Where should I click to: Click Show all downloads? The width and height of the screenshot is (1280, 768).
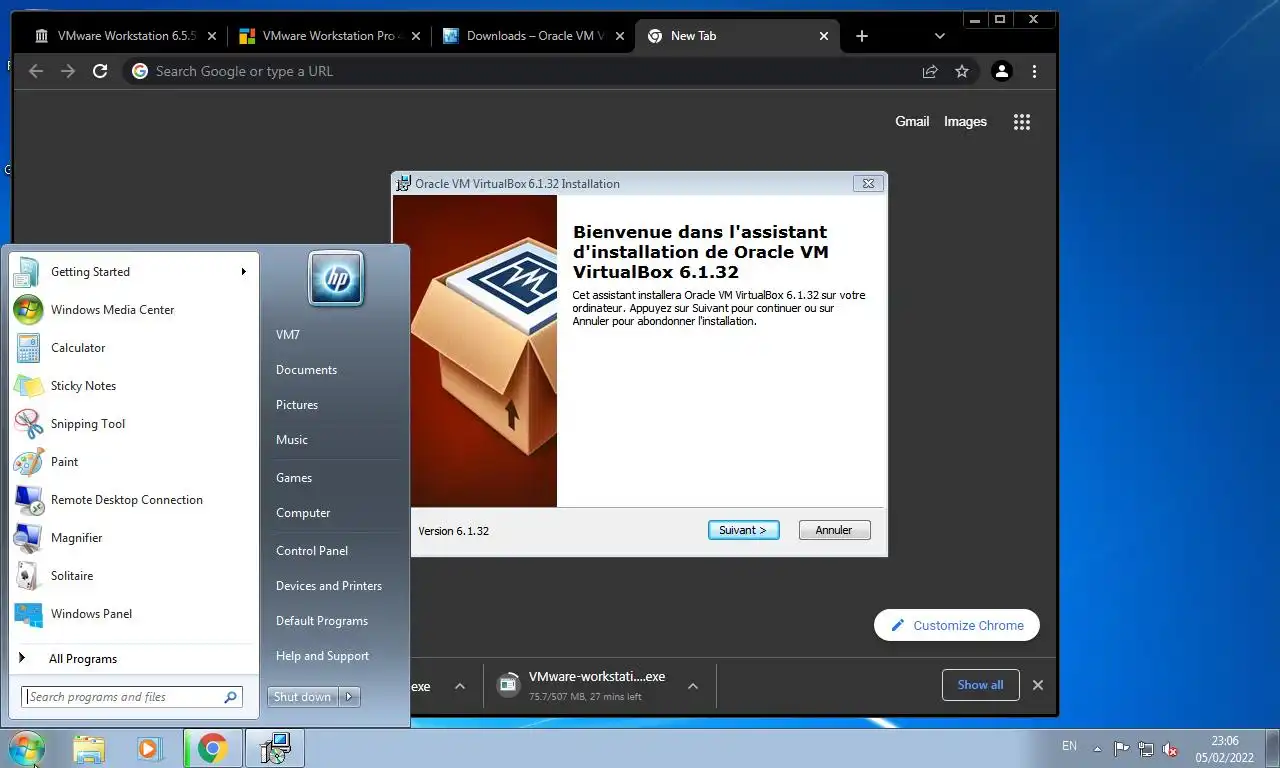click(x=980, y=685)
